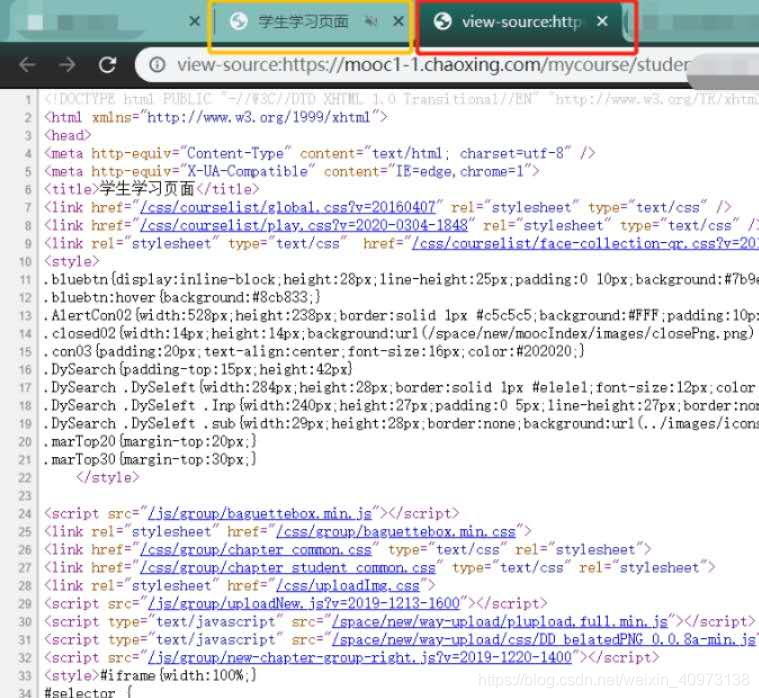This screenshot has width=759, height=698.
Task: Open the uploadNew.js?v=2019-1213-1600 link
Action: tap(304, 604)
